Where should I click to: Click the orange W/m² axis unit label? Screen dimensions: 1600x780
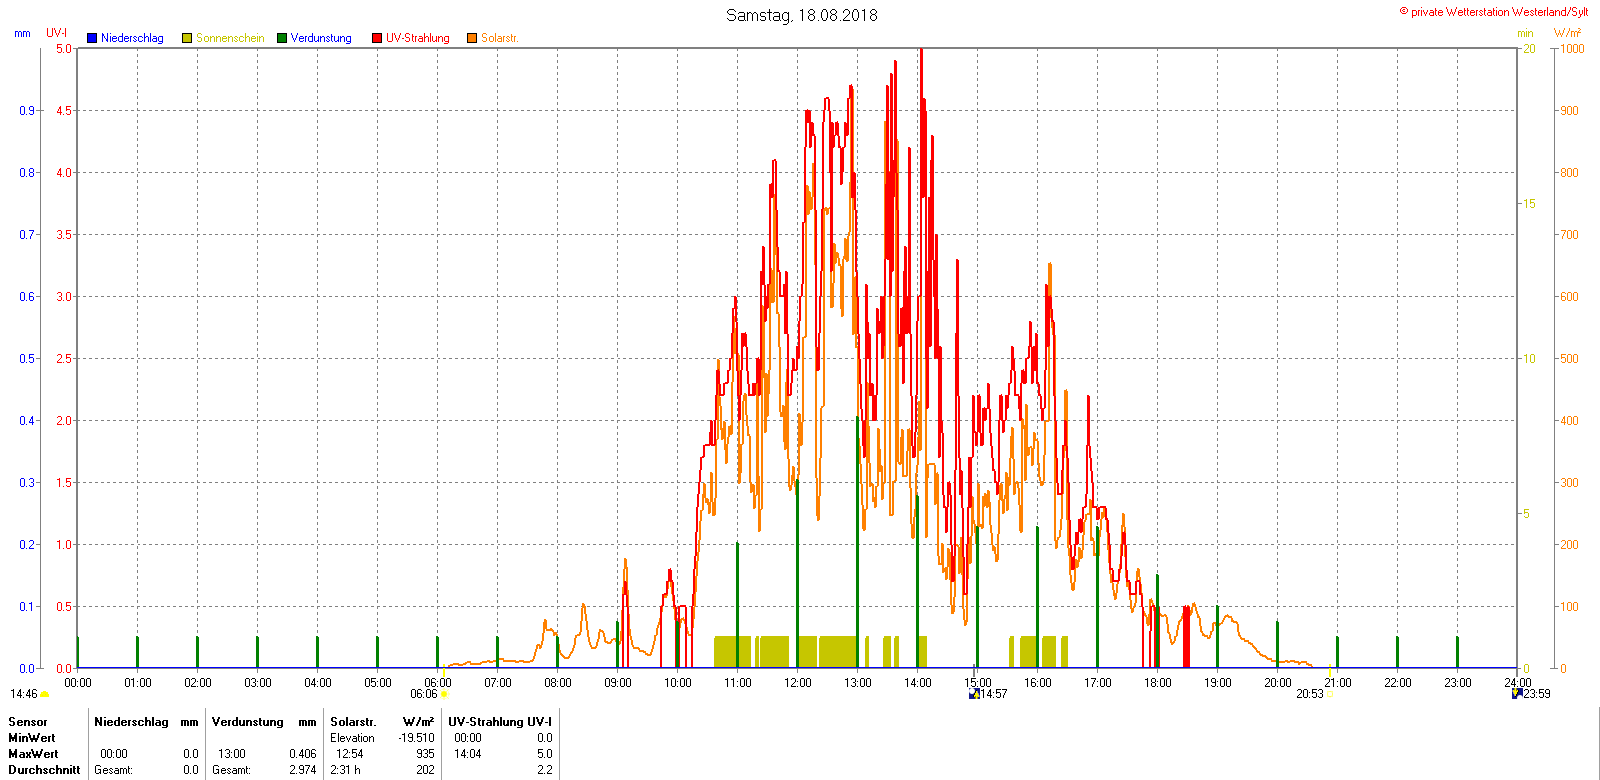(x=1568, y=33)
